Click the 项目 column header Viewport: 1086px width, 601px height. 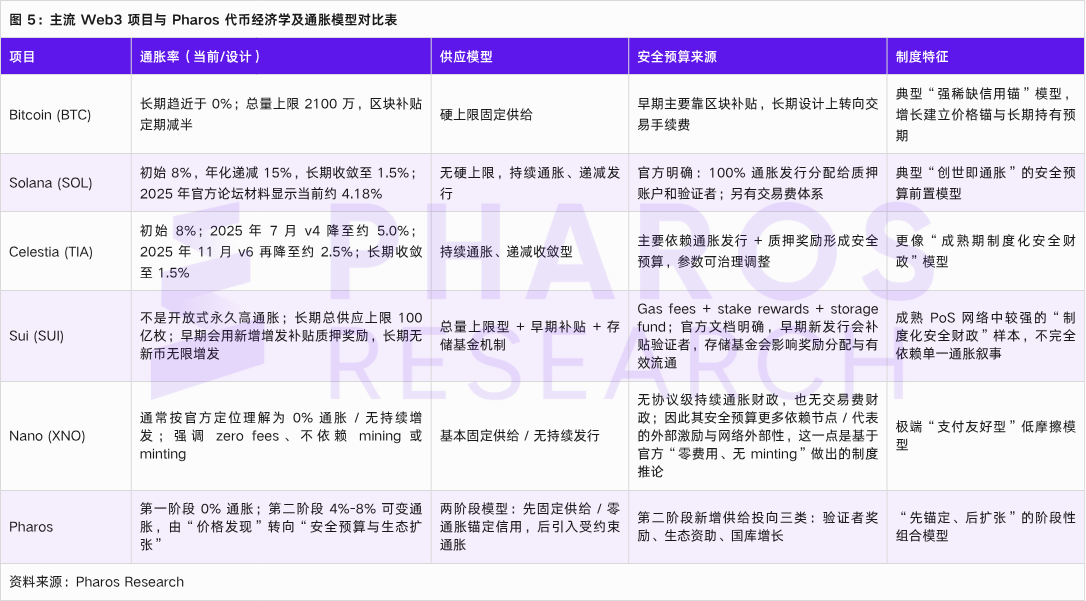tap(22, 57)
